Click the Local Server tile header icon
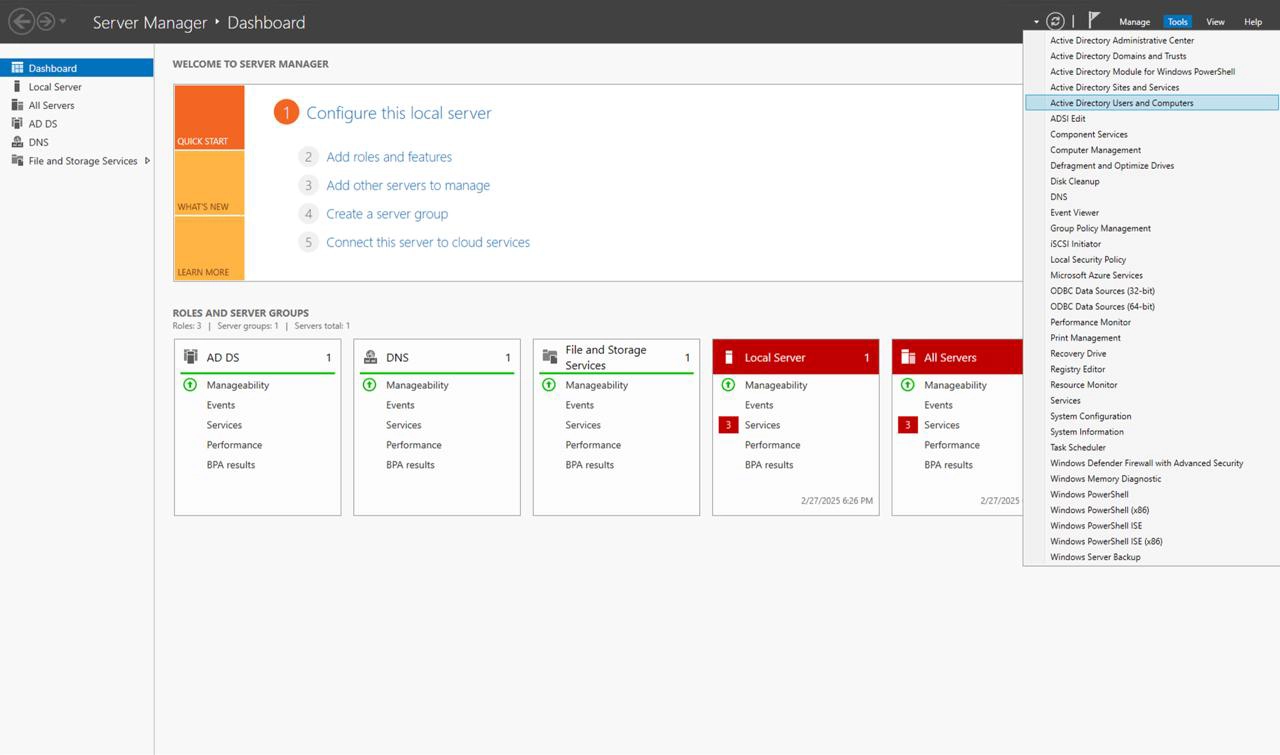Image resolution: width=1280 pixels, height=755 pixels. click(x=728, y=357)
